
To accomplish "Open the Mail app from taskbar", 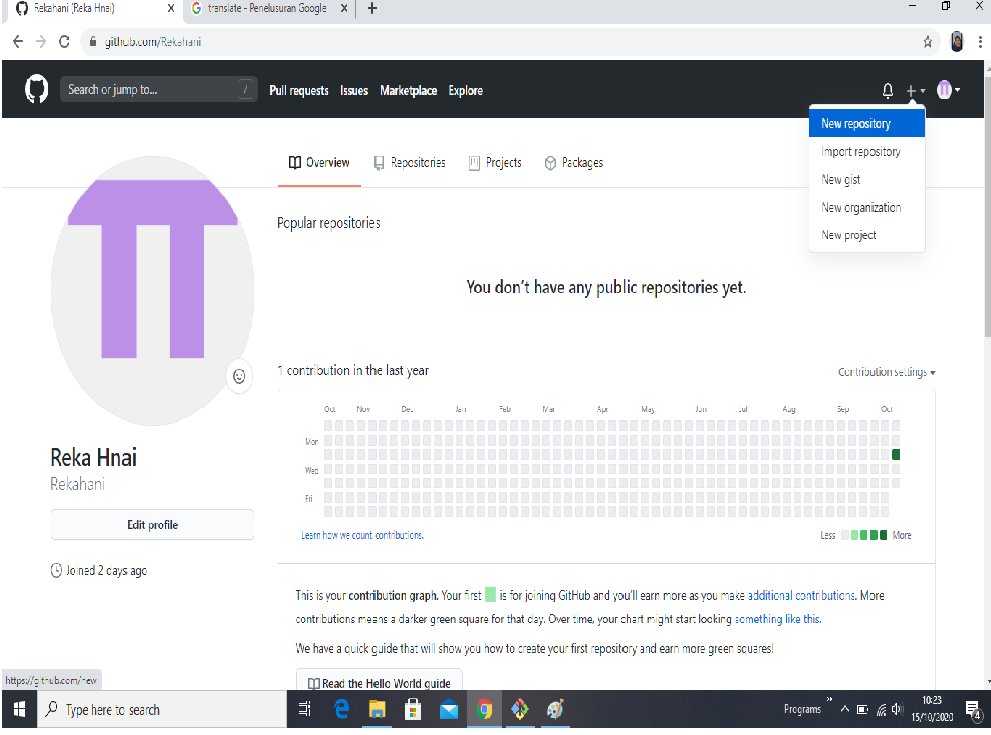I will [x=449, y=710].
